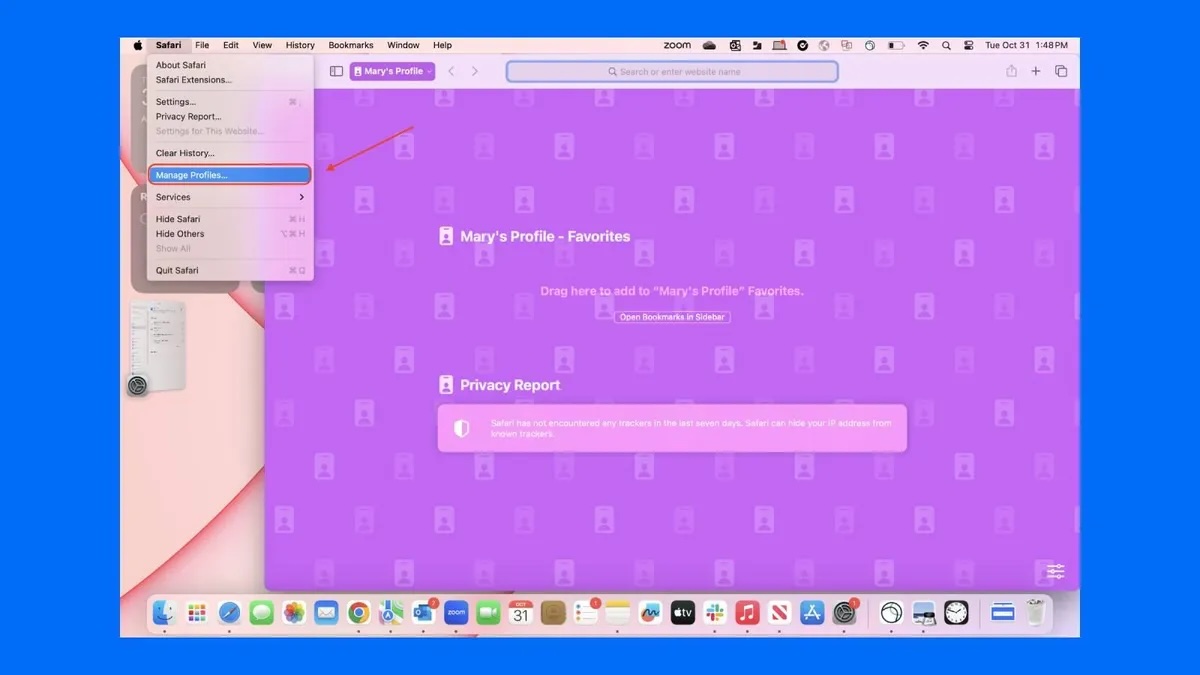Click the zoom status item in the menu bar

pyautogui.click(x=677, y=45)
